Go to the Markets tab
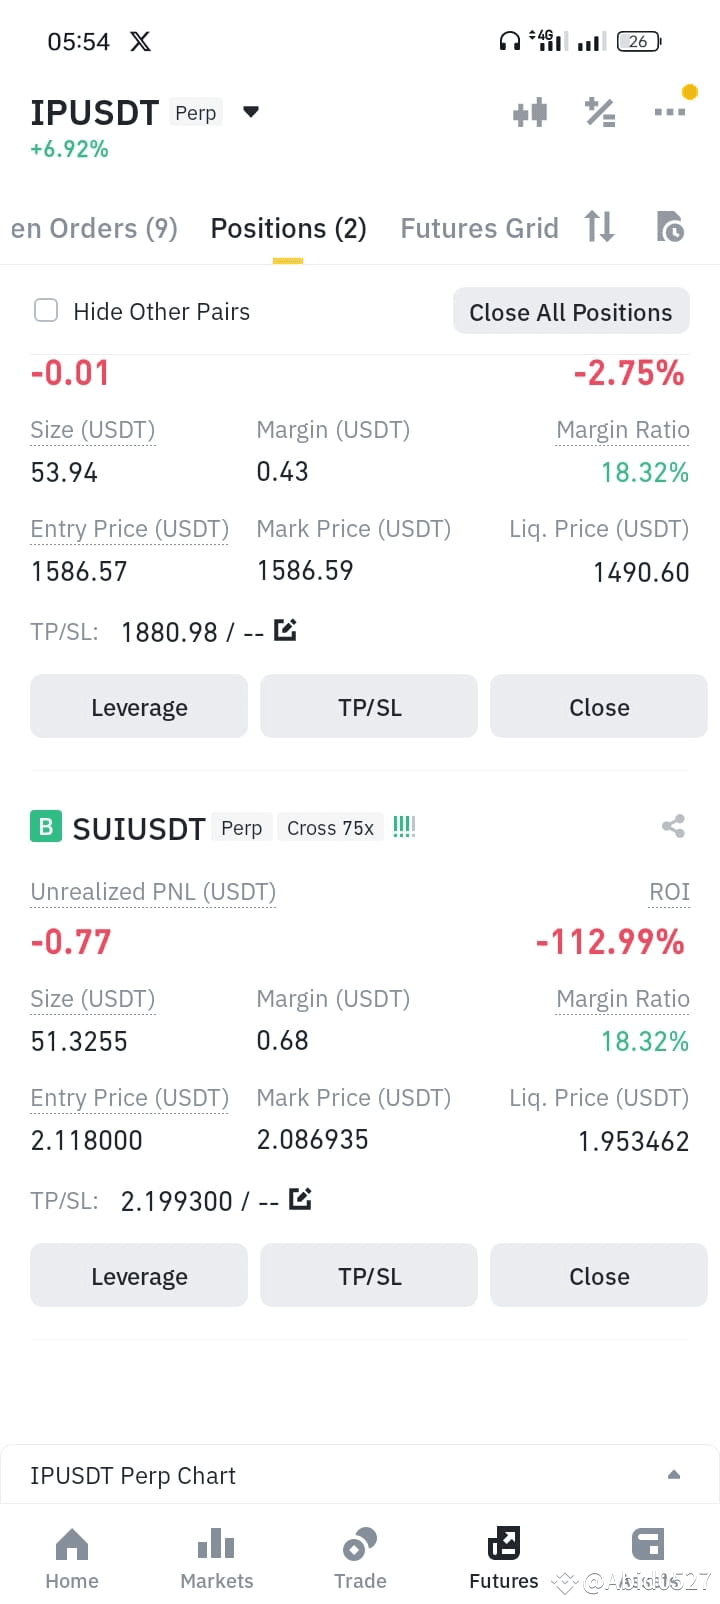 (216, 1558)
